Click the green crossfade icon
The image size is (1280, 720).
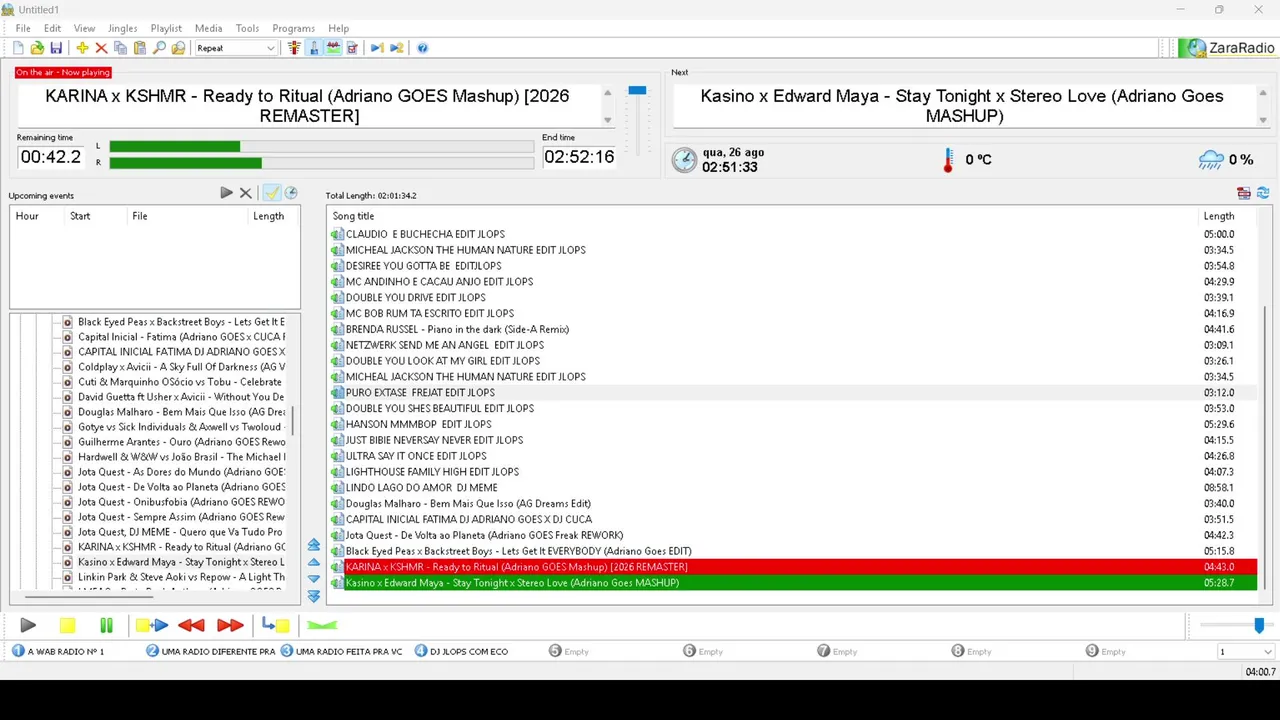pyautogui.click(x=322, y=626)
